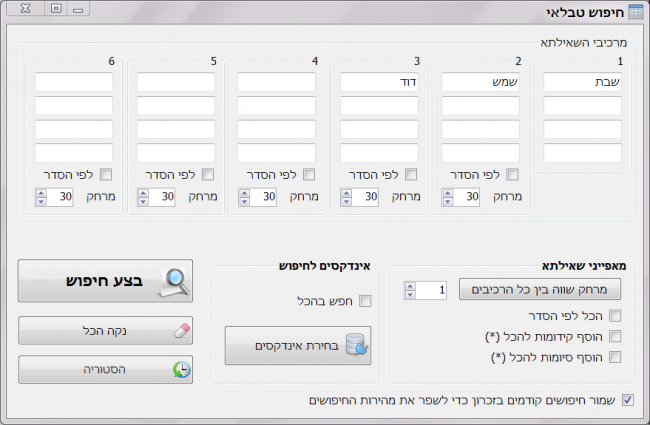
Task: Click the field containing דוד
Action: tap(379, 82)
